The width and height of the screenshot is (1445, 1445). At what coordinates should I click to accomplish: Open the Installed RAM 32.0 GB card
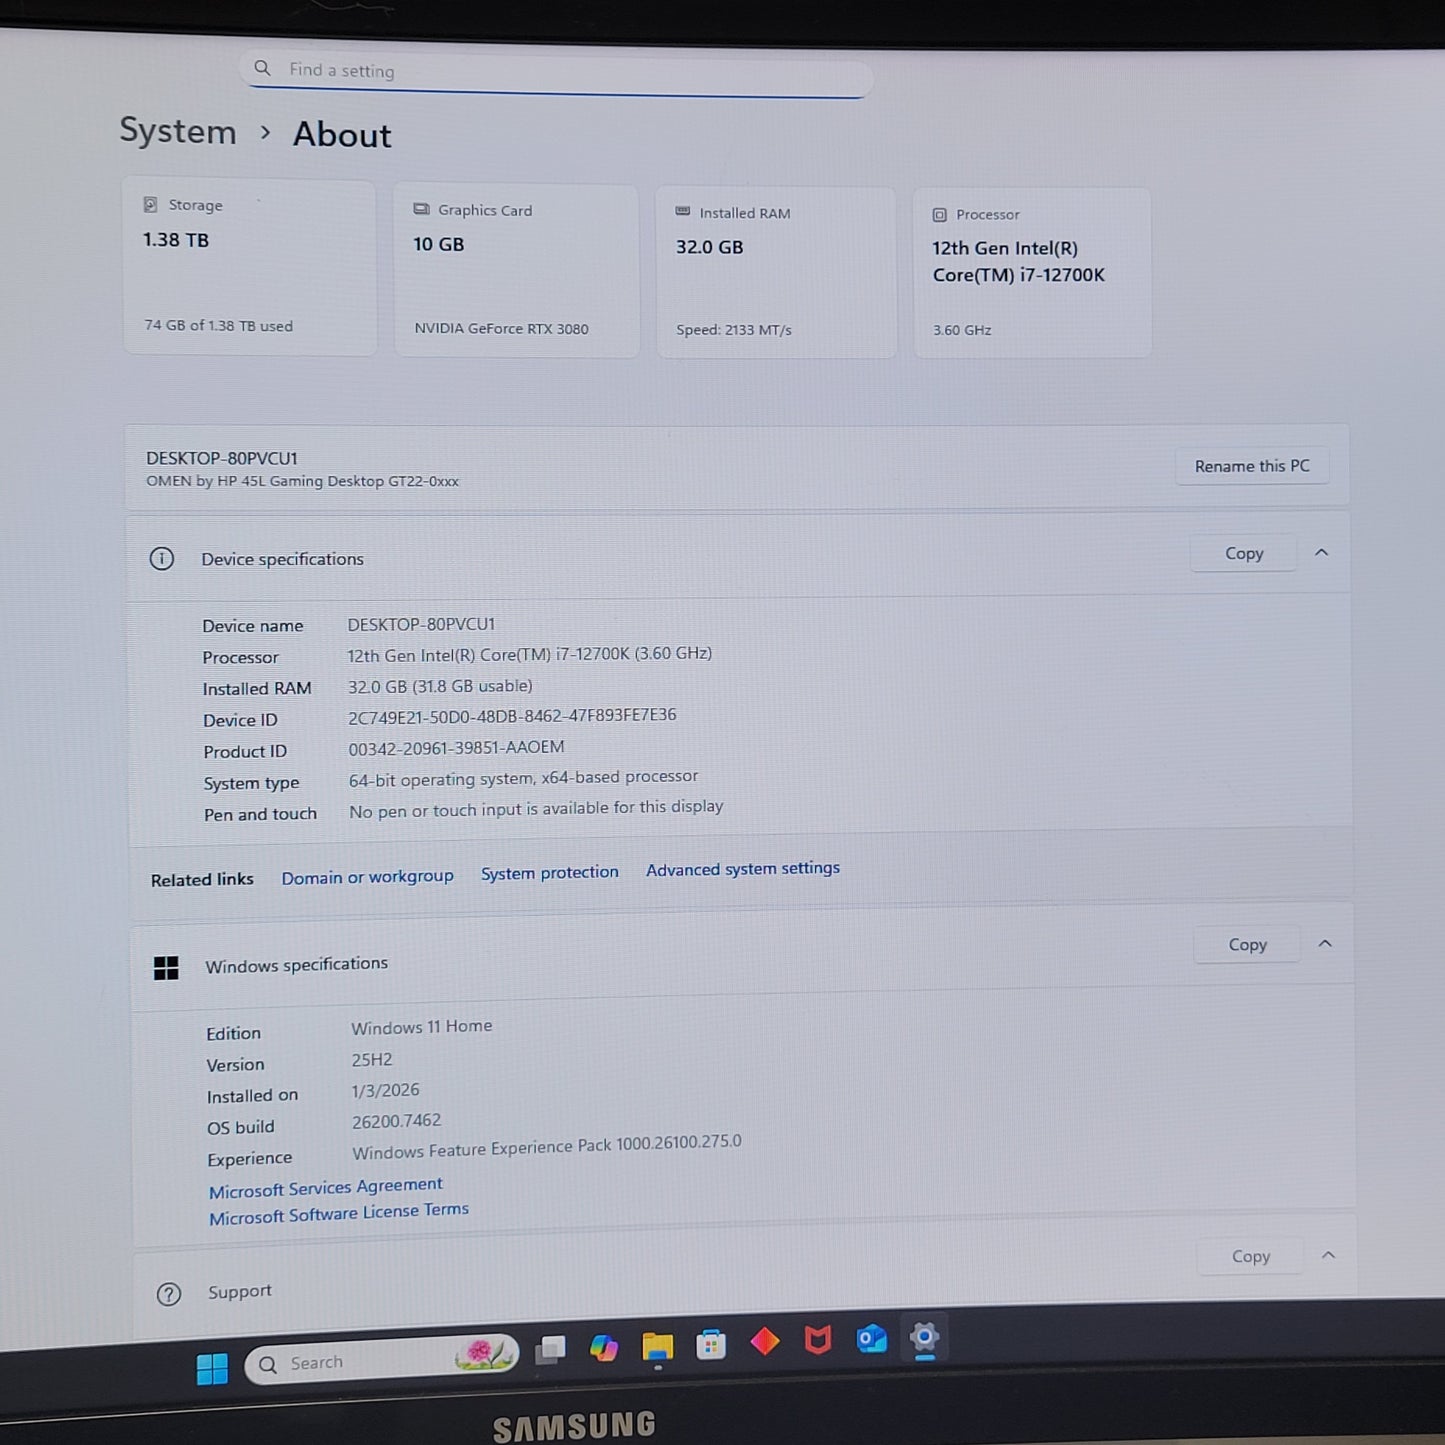(775, 272)
